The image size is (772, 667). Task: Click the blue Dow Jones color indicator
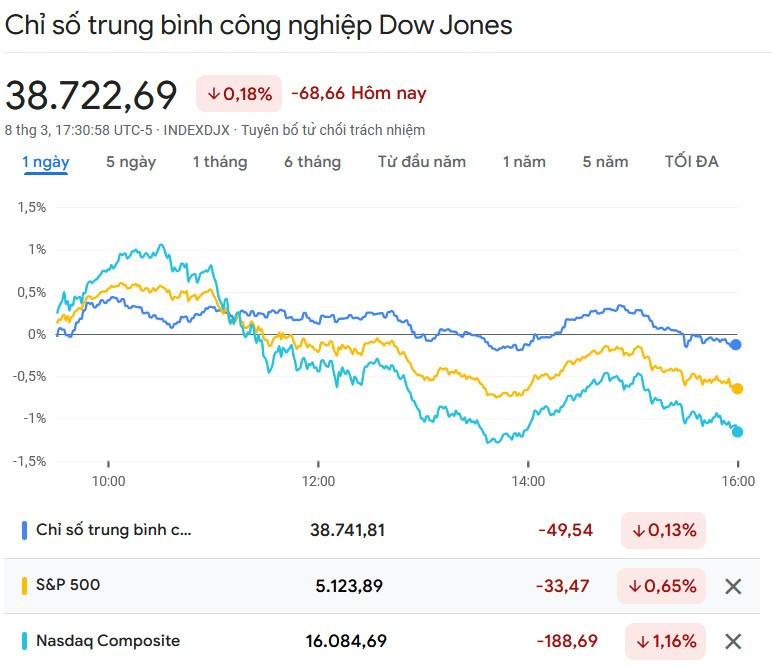[24, 530]
